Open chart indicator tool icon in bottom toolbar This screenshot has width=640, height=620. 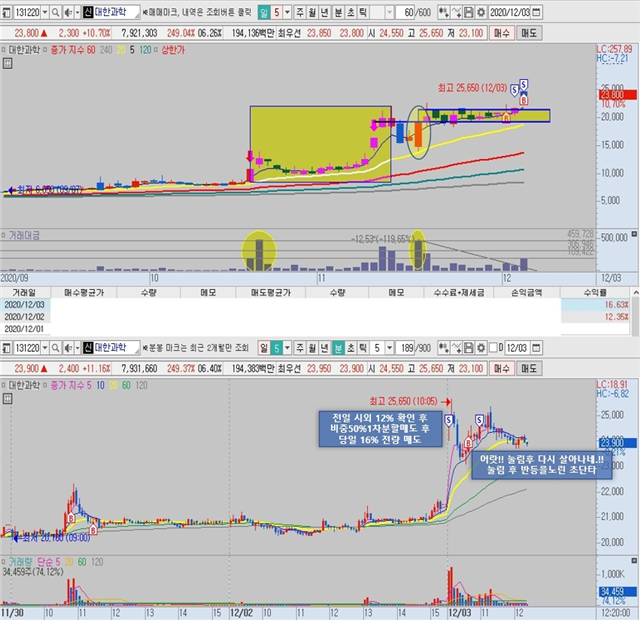tap(444, 348)
